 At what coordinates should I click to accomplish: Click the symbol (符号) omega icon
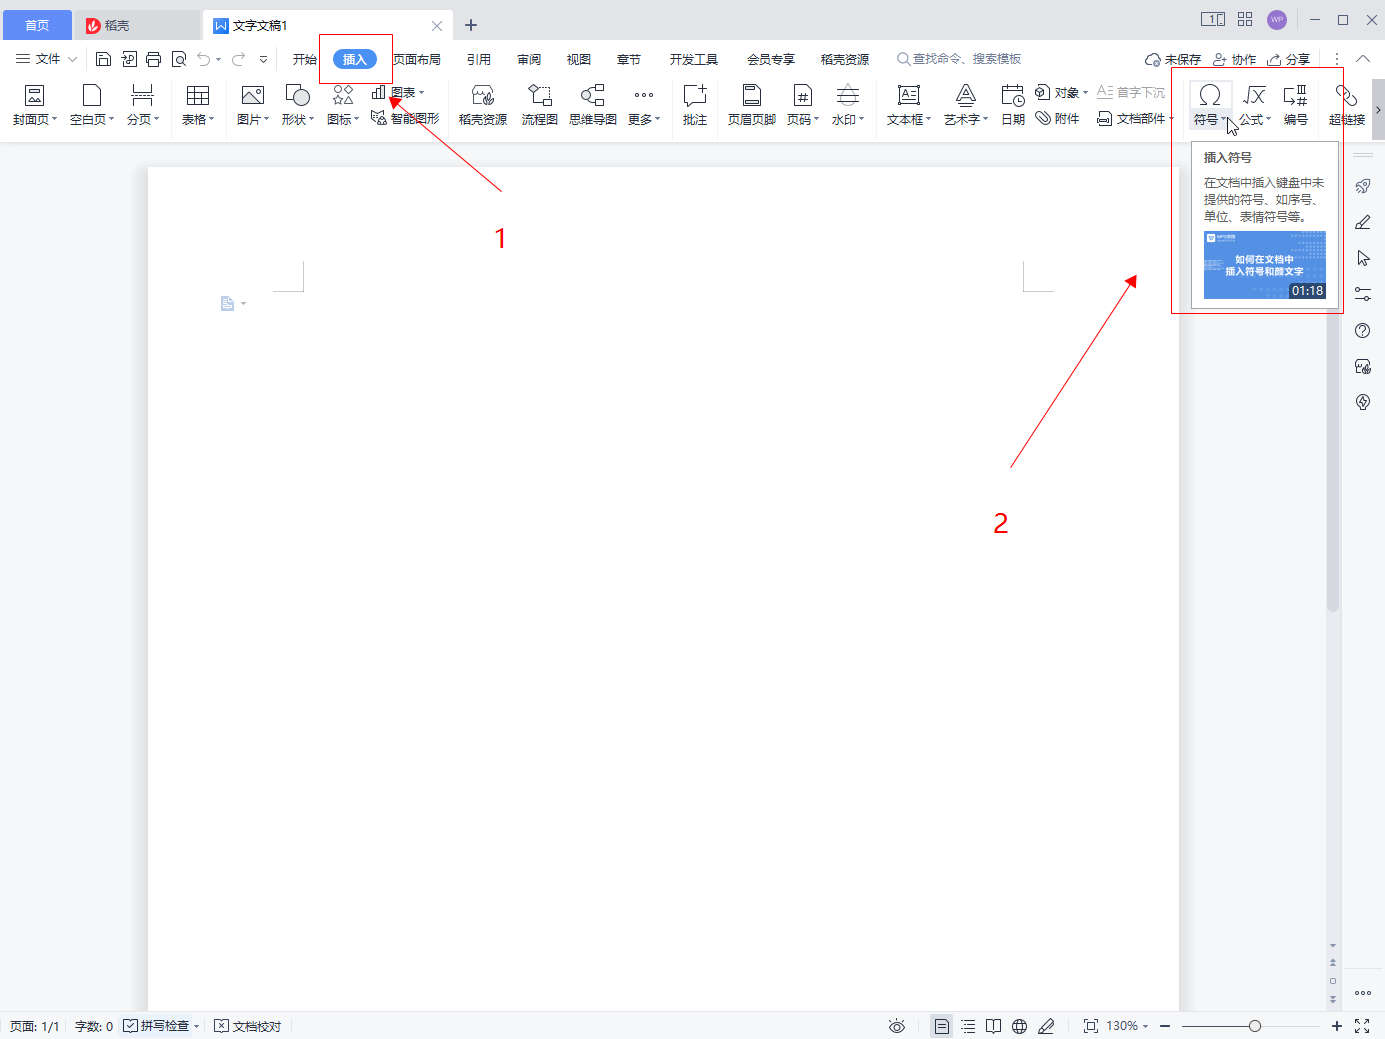(x=1210, y=95)
